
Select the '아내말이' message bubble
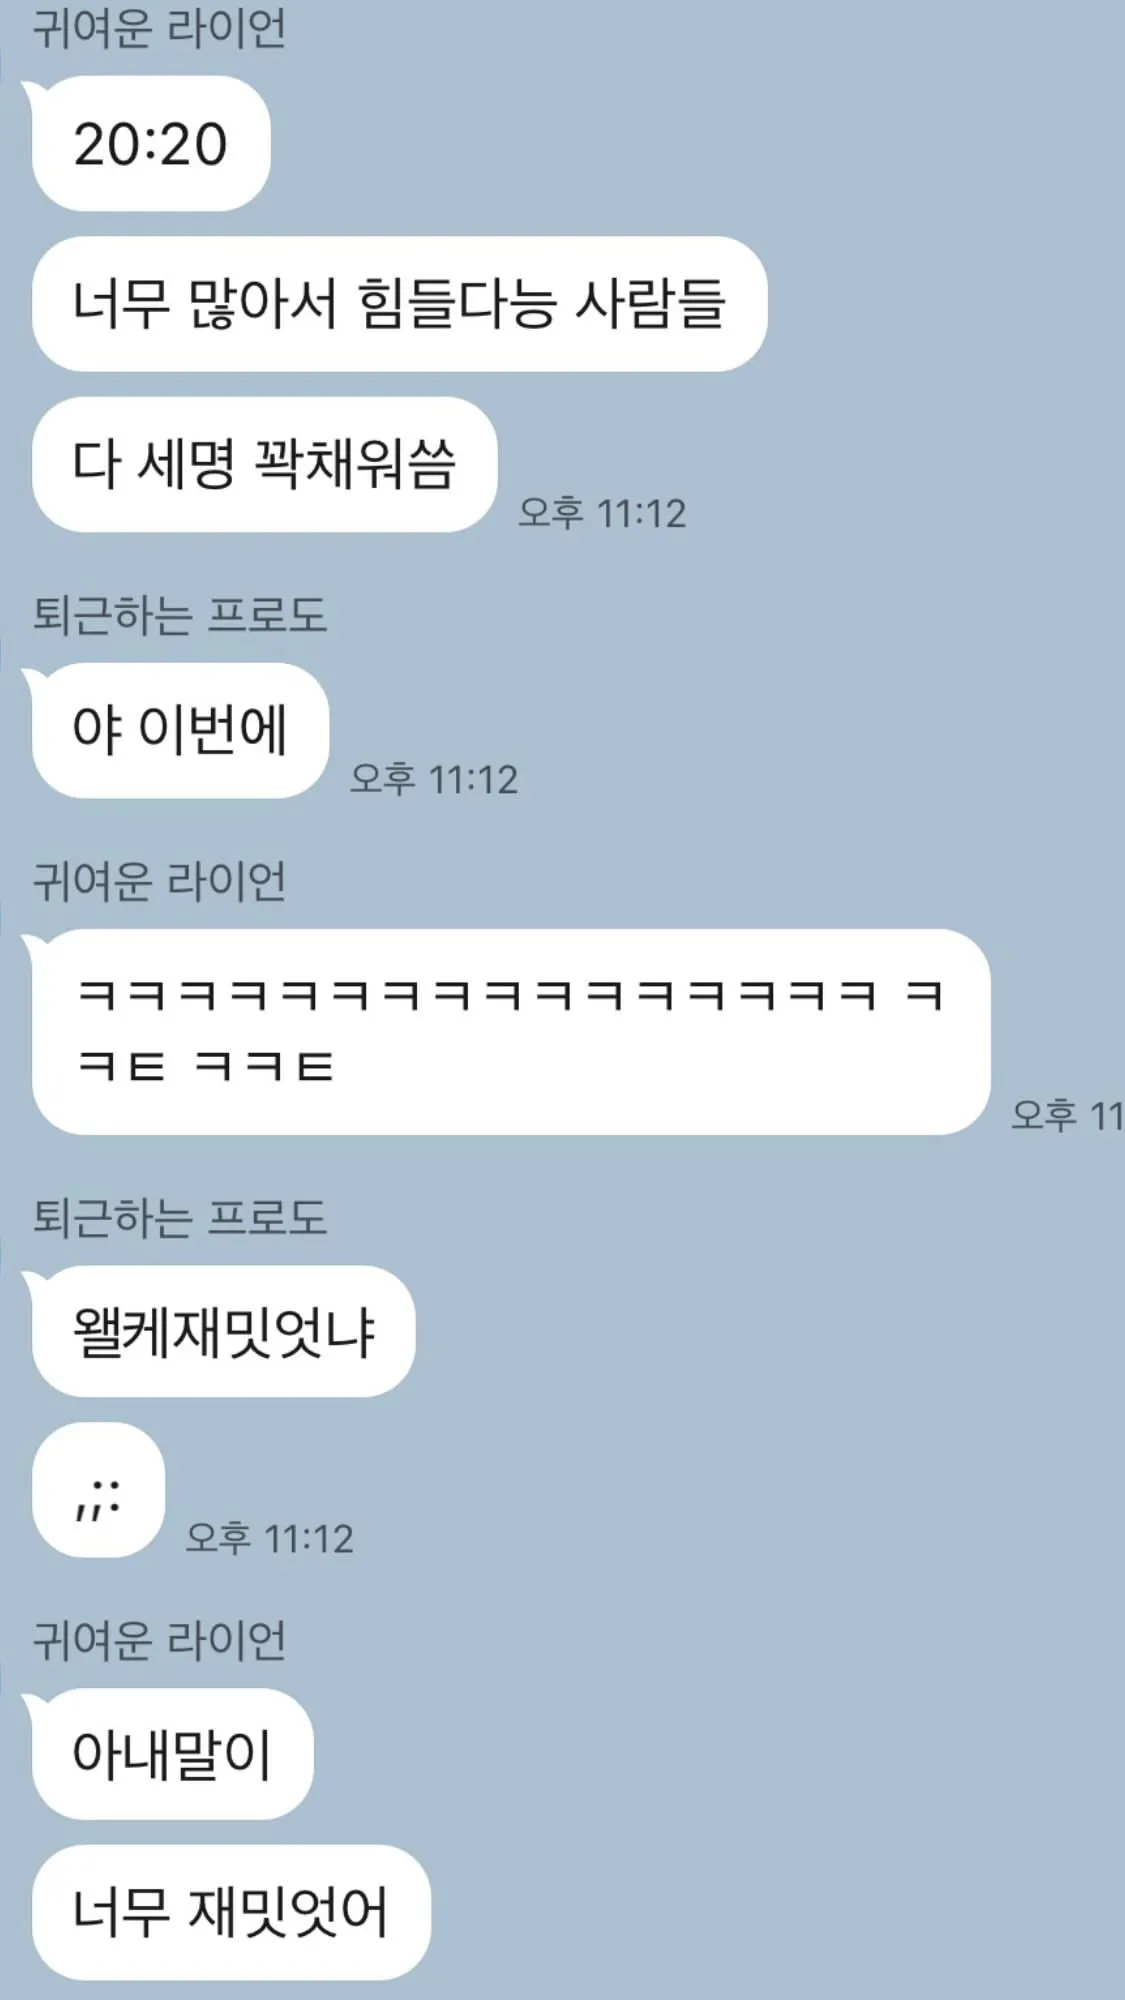click(172, 1754)
